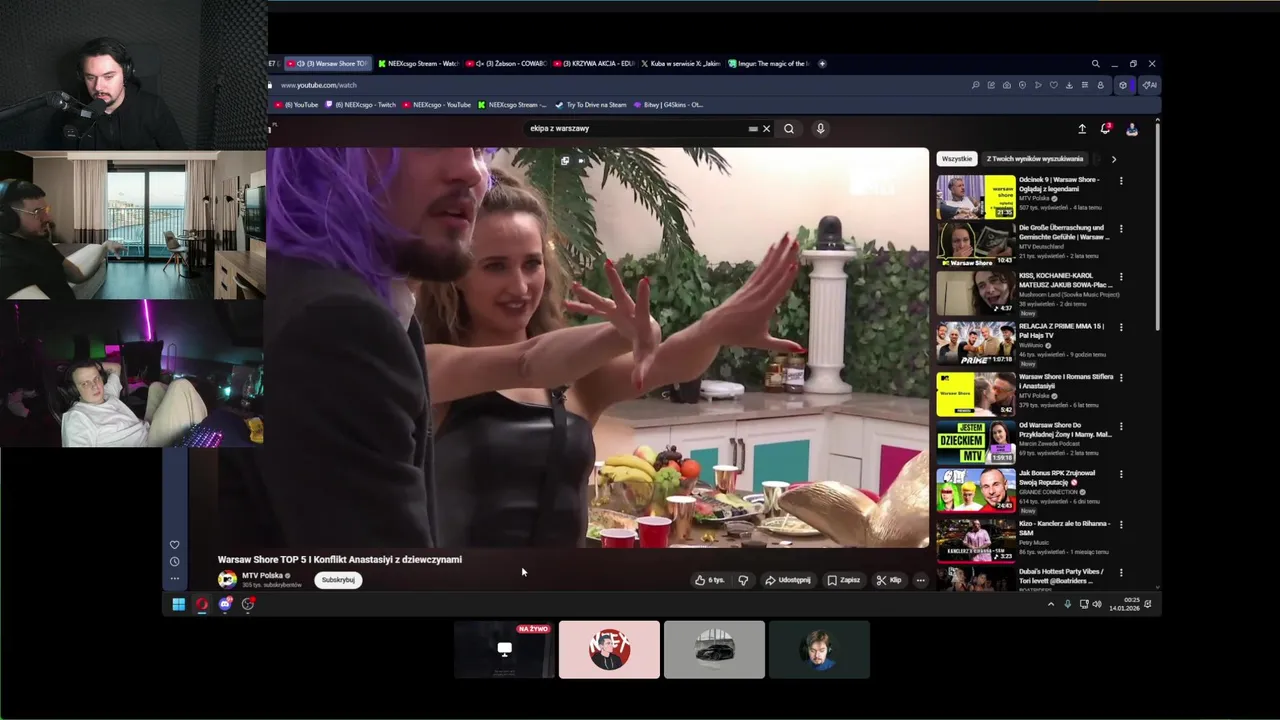The width and height of the screenshot is (1280, 720).
Task: Click the address bar download icon
Action: coord(1069,85)
